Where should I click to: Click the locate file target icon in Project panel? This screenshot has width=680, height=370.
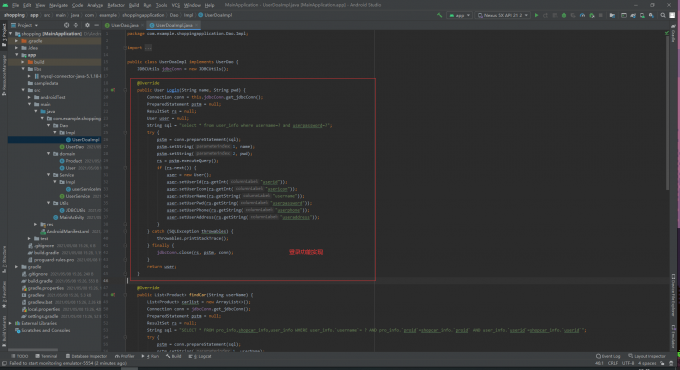tap(66, 25)
